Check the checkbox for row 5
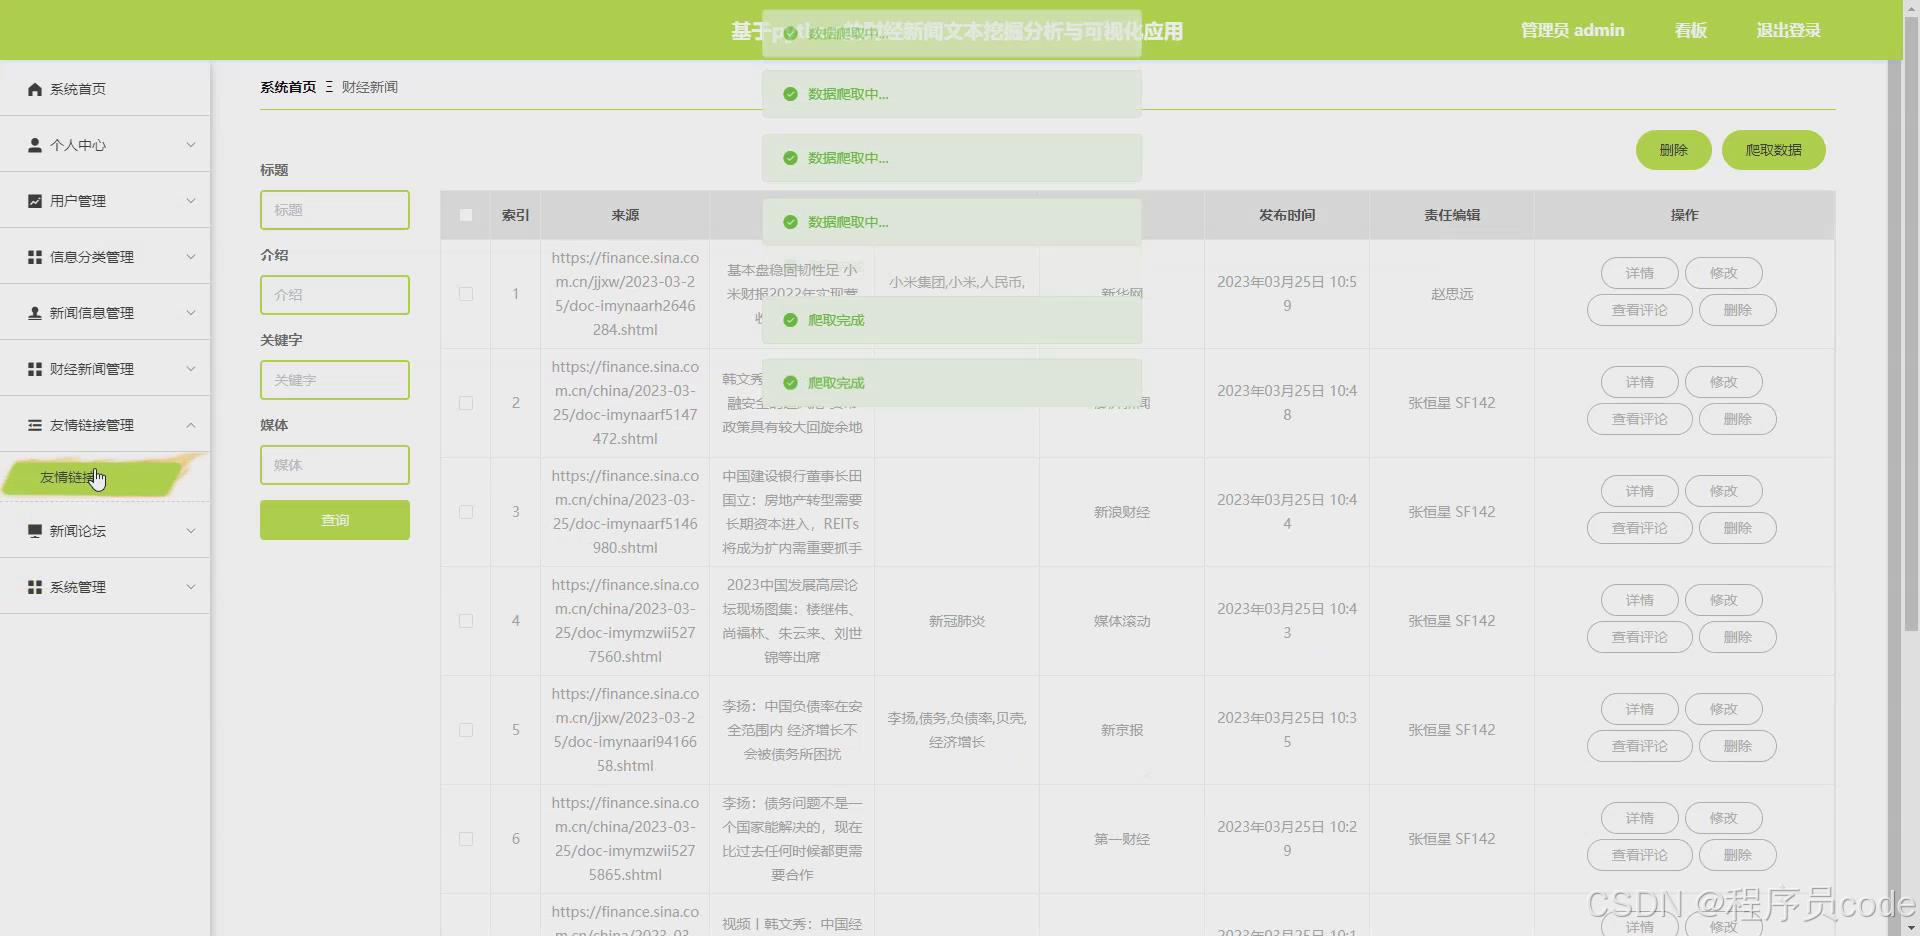The image size is (1920, 936). click(466, 730)
